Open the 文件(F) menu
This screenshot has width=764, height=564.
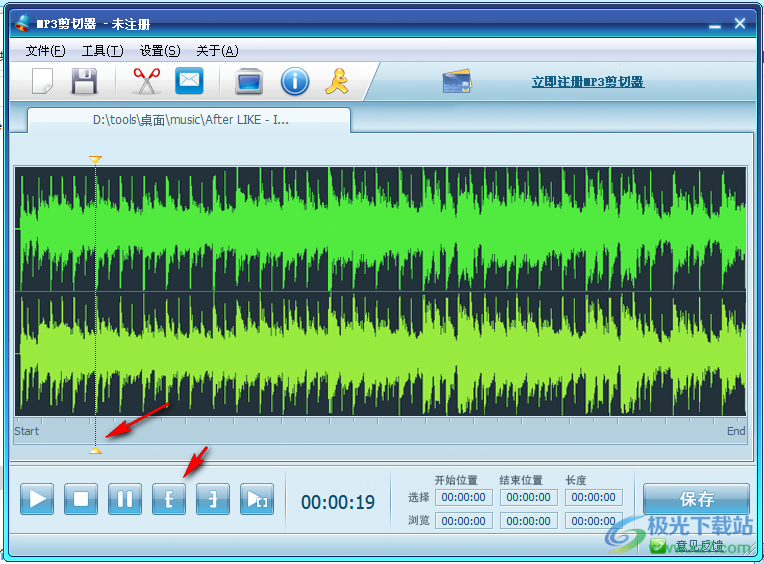point(45,51)
